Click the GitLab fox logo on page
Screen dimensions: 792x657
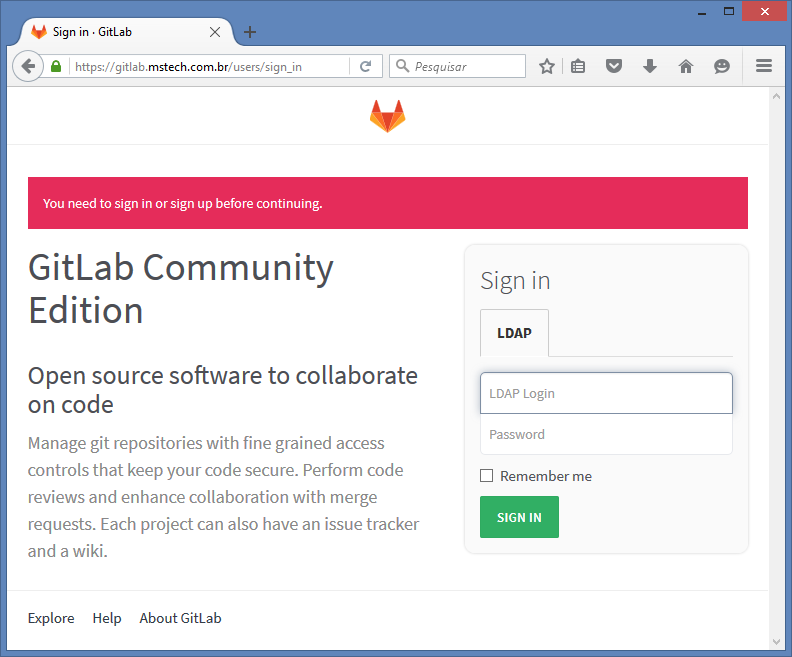point(387,116)
